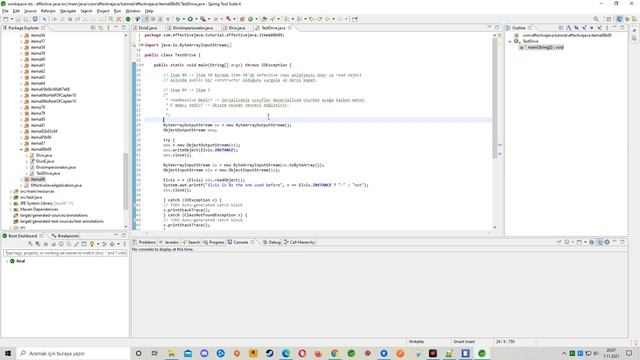Switch to the ElvisImpersonator.java editor tab
Viewport: 640px width, 360px height.
pos(193,28)
